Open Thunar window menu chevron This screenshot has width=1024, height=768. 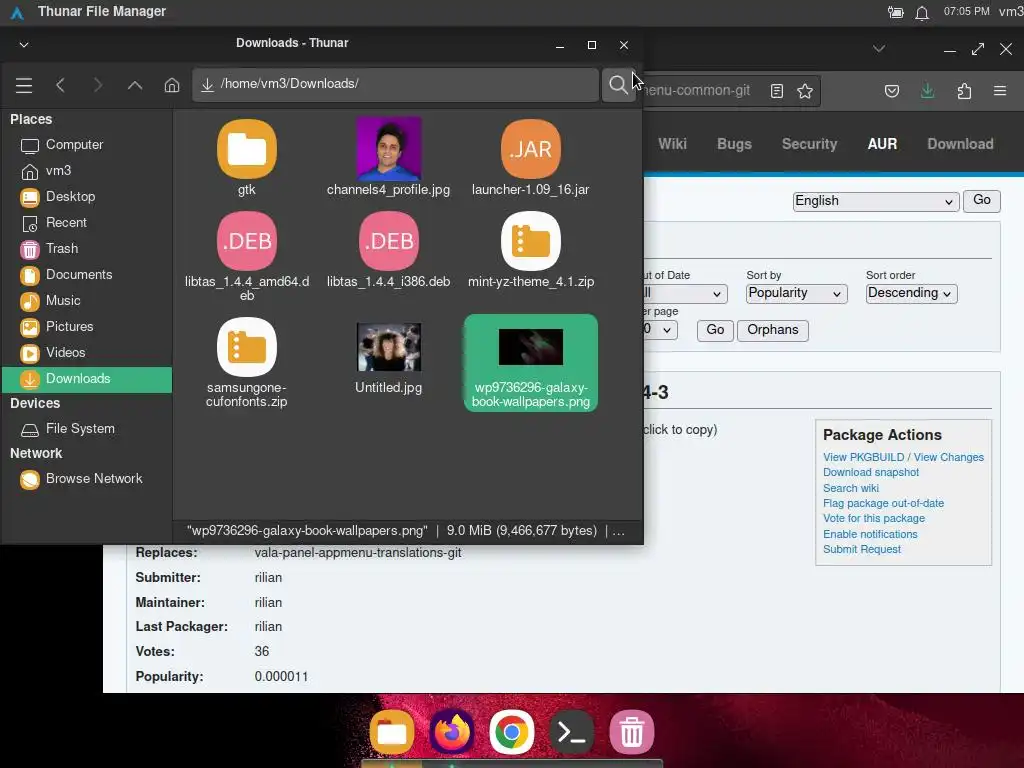tap(24, 44)
